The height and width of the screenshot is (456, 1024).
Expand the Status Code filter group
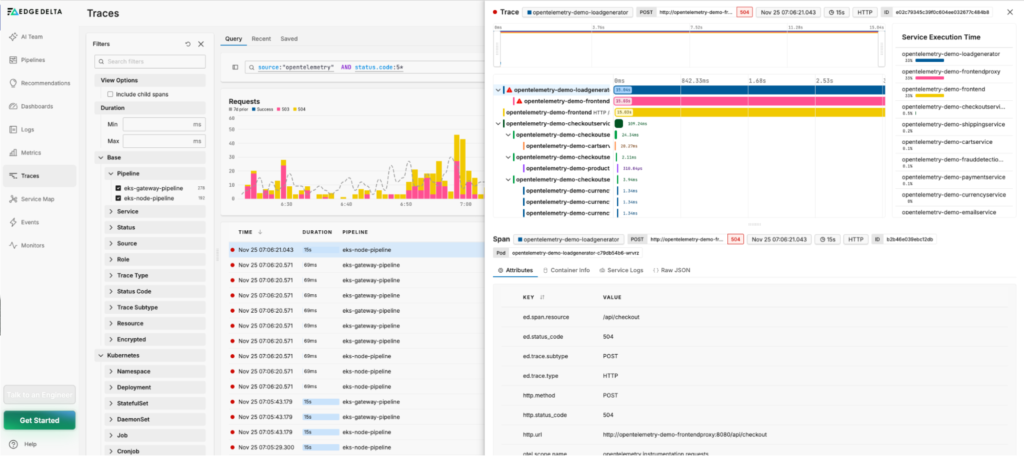pyautogui.click(x=109, y=291)
